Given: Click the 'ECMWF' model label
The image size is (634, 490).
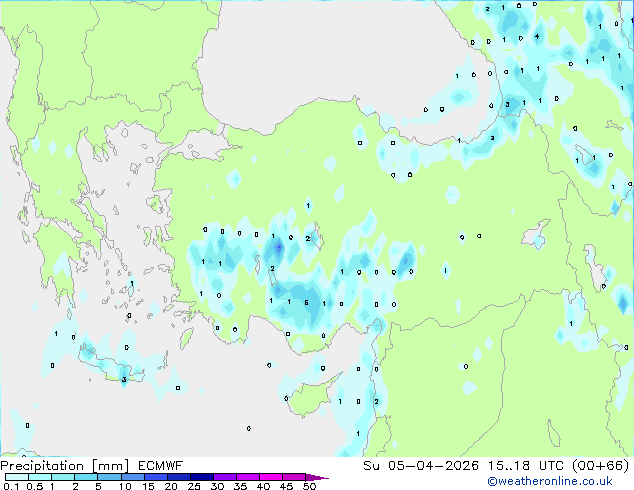Looking at the screenshot, I should tap(161, 466).
